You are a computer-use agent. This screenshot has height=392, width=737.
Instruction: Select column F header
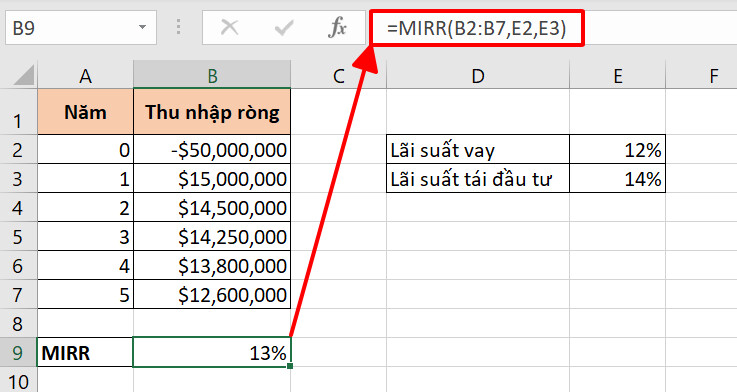tap(701, 75)
